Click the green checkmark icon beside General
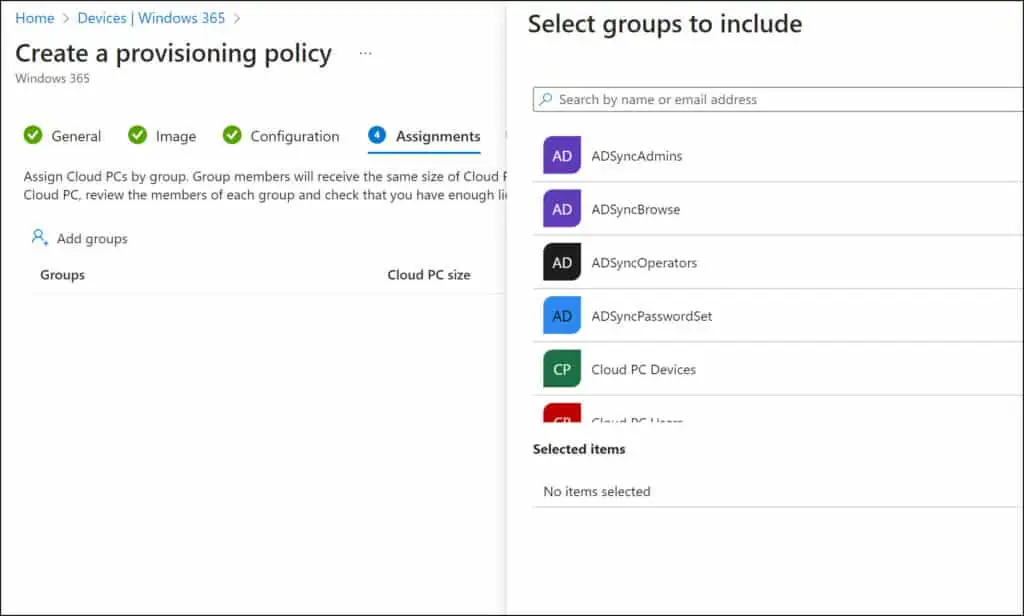Screen dimensions: 1024x616 tap(33, 135)
